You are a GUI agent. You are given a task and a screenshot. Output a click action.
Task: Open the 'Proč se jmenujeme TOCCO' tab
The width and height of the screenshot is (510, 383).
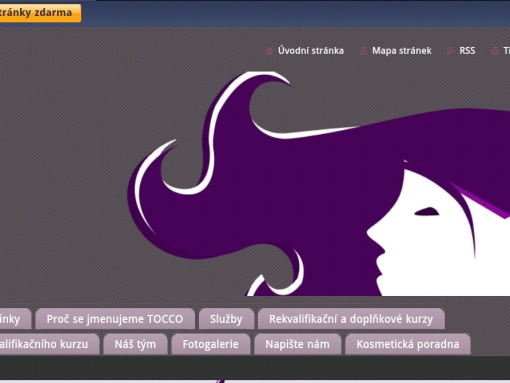(x=115, y=319)
